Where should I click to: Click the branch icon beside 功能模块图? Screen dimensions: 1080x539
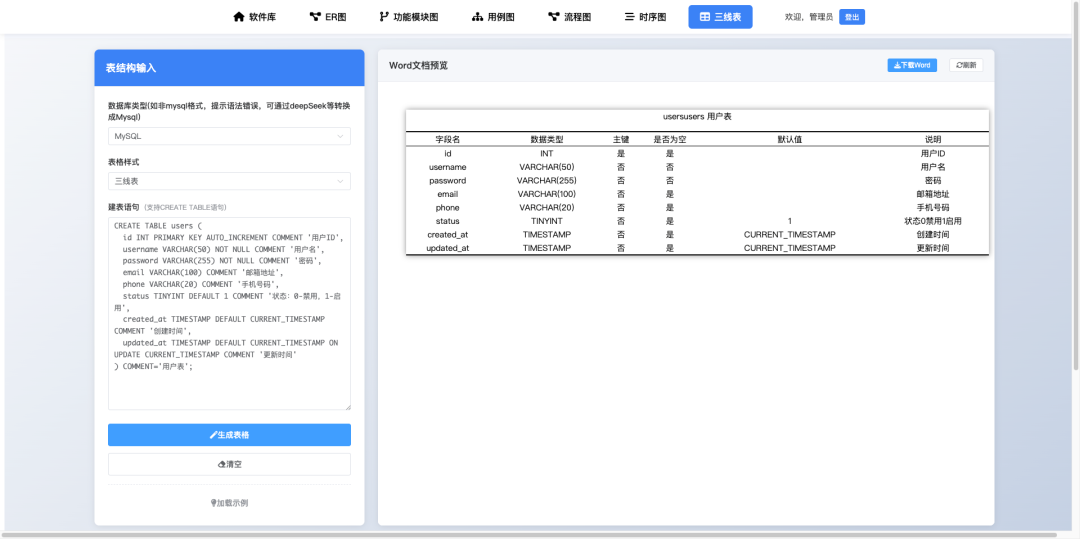384,17
